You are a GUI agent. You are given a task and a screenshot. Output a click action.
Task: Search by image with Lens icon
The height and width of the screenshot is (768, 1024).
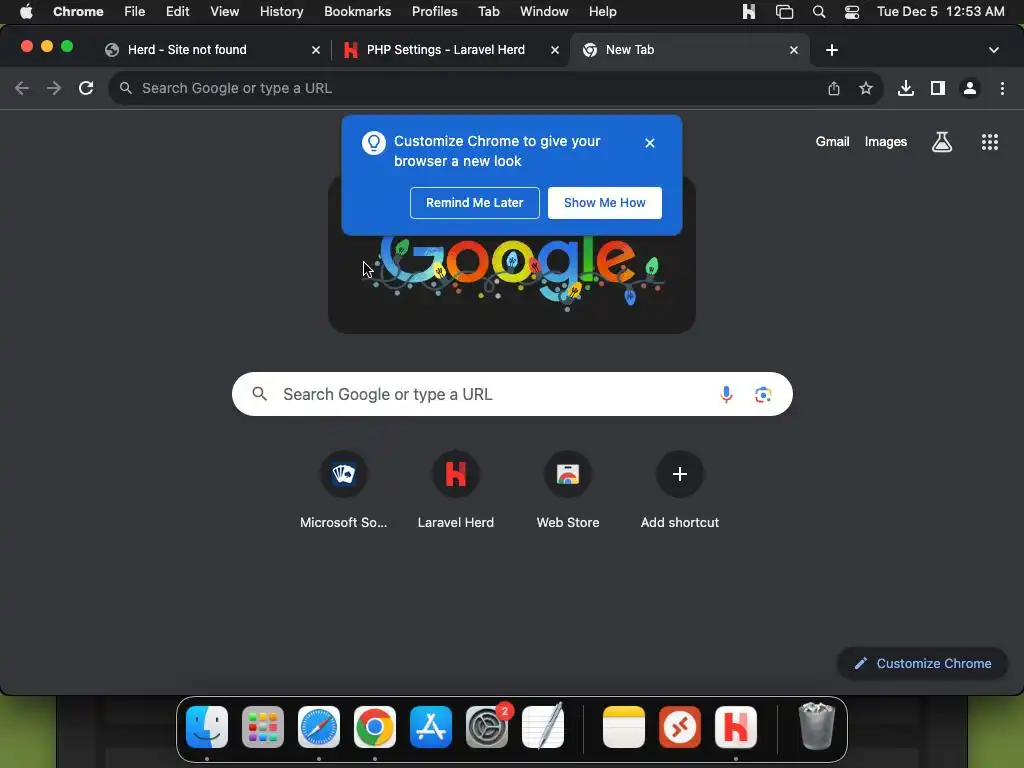[x=763, y=394]
